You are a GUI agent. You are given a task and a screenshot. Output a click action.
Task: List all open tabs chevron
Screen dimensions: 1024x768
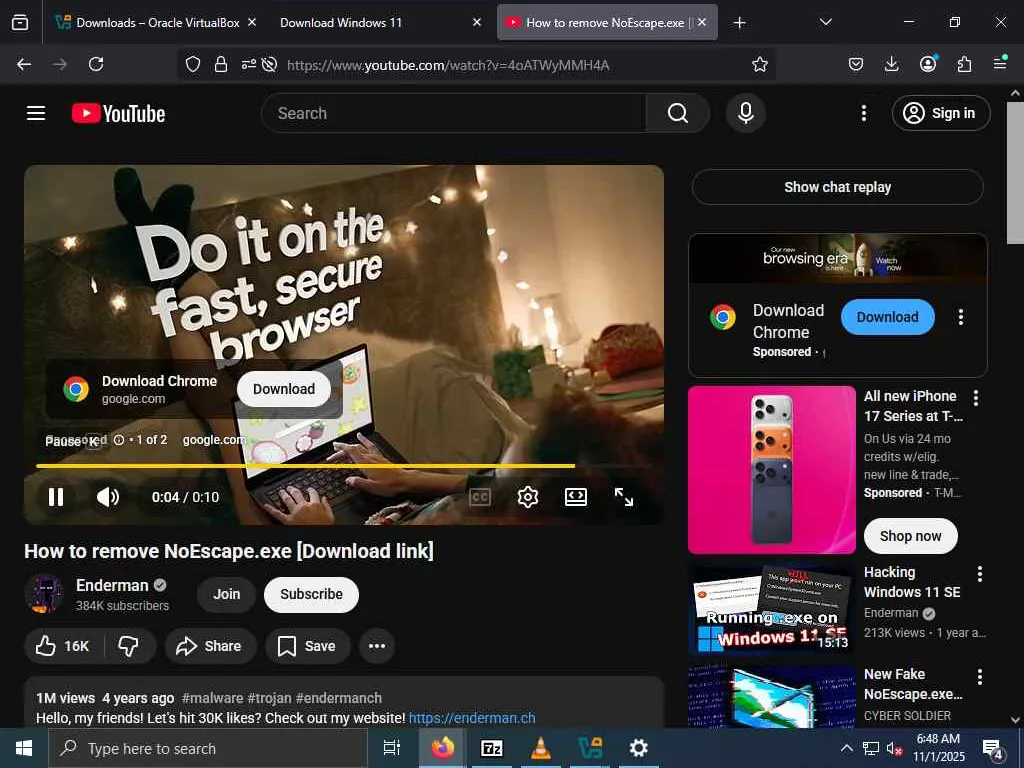coord(825,22)
